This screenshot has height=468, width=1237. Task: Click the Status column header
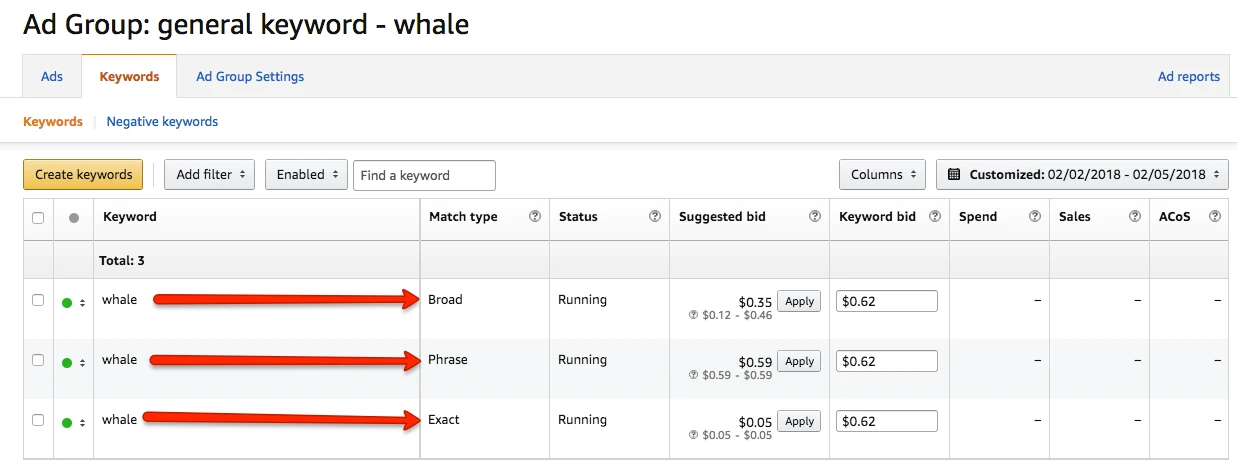coord(578,216)
